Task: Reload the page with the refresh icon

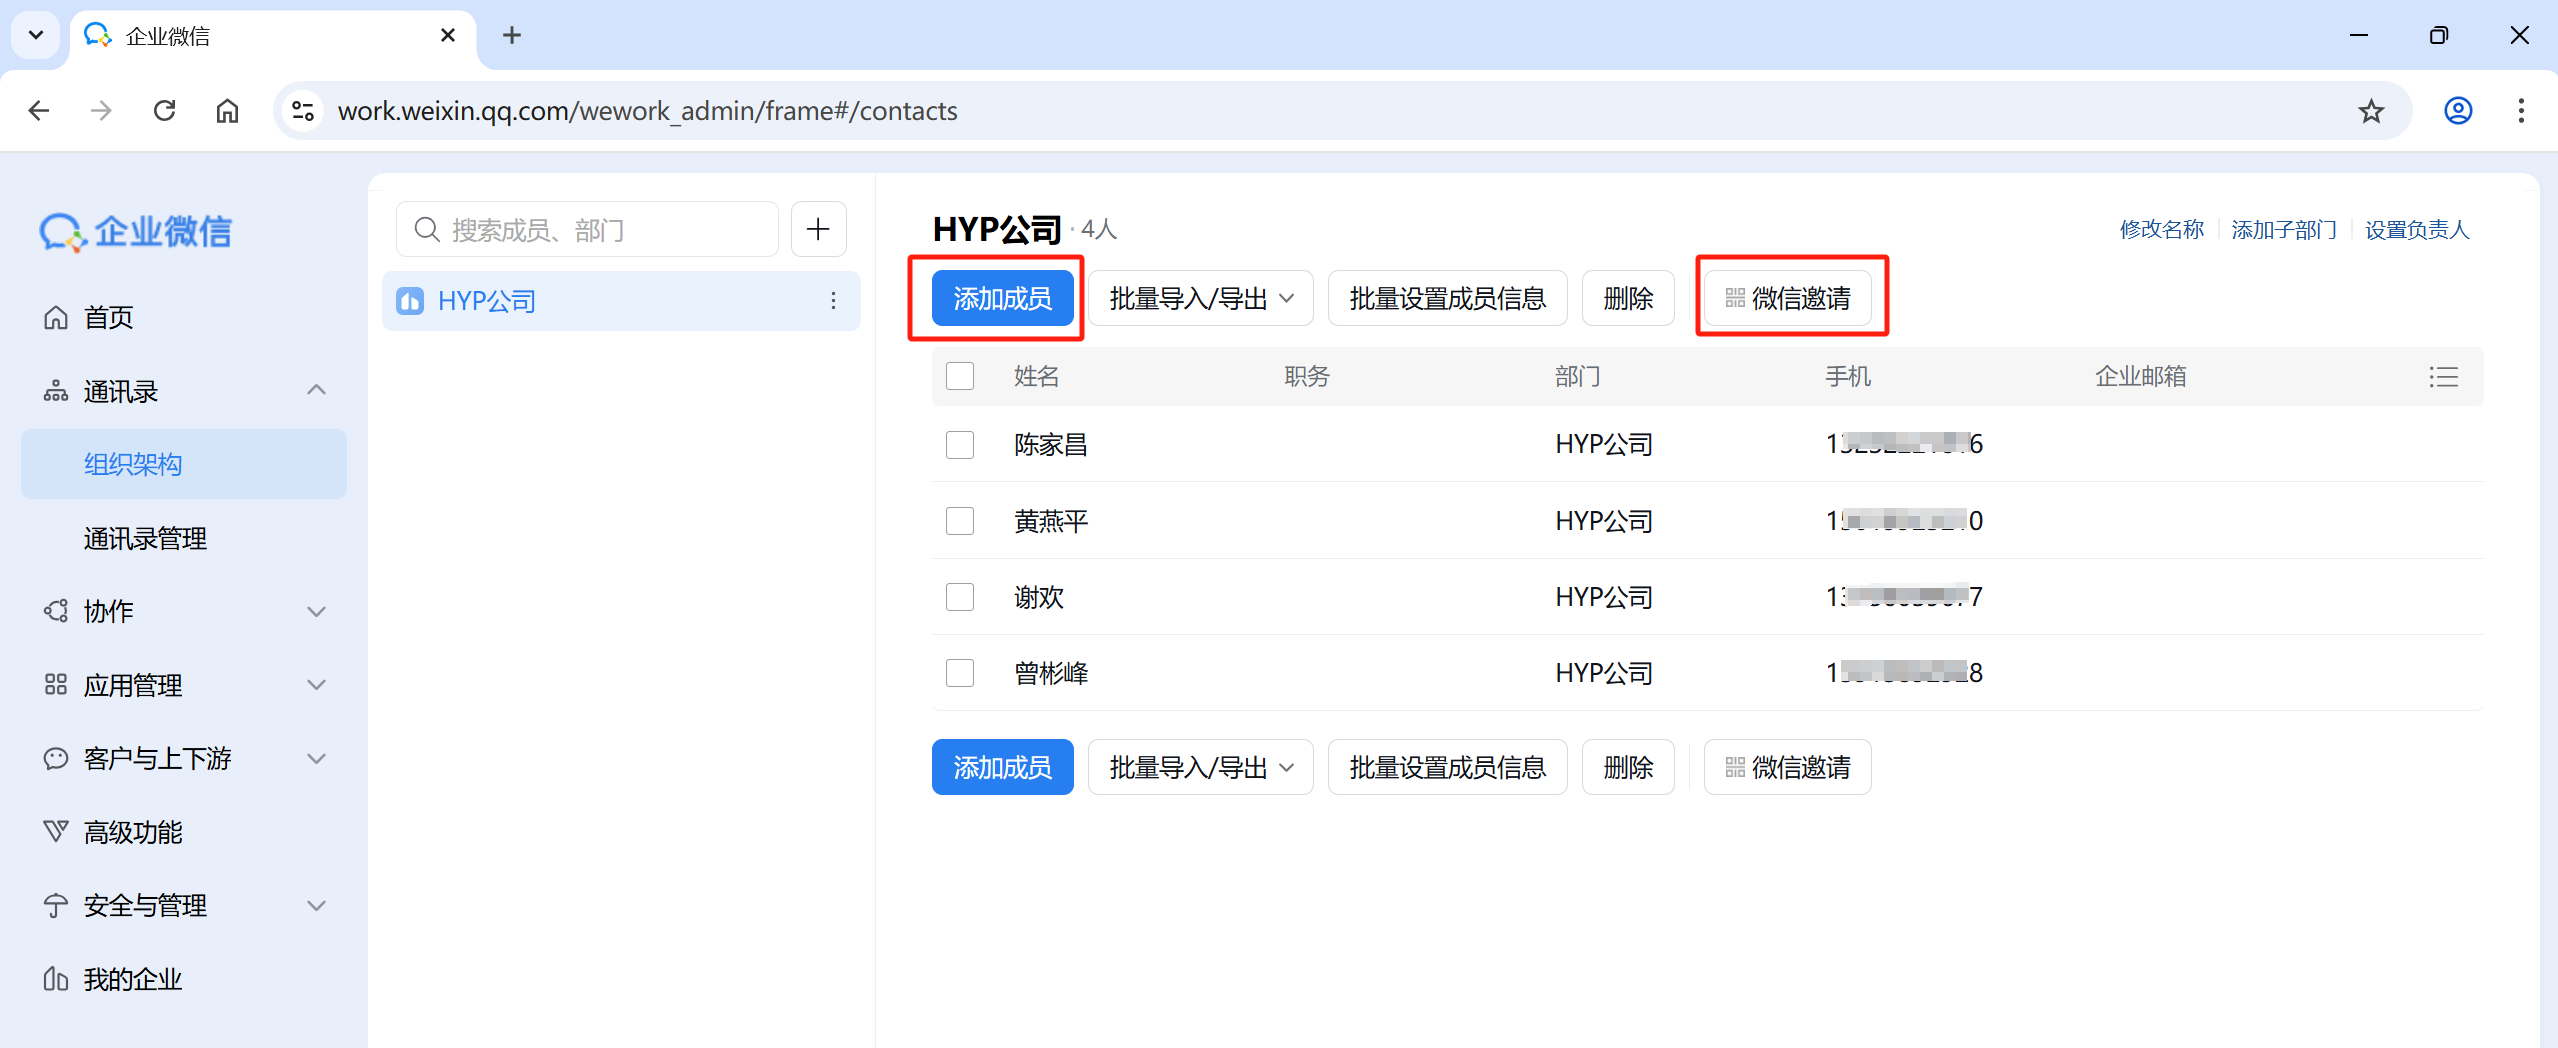Action: point(165,111)
